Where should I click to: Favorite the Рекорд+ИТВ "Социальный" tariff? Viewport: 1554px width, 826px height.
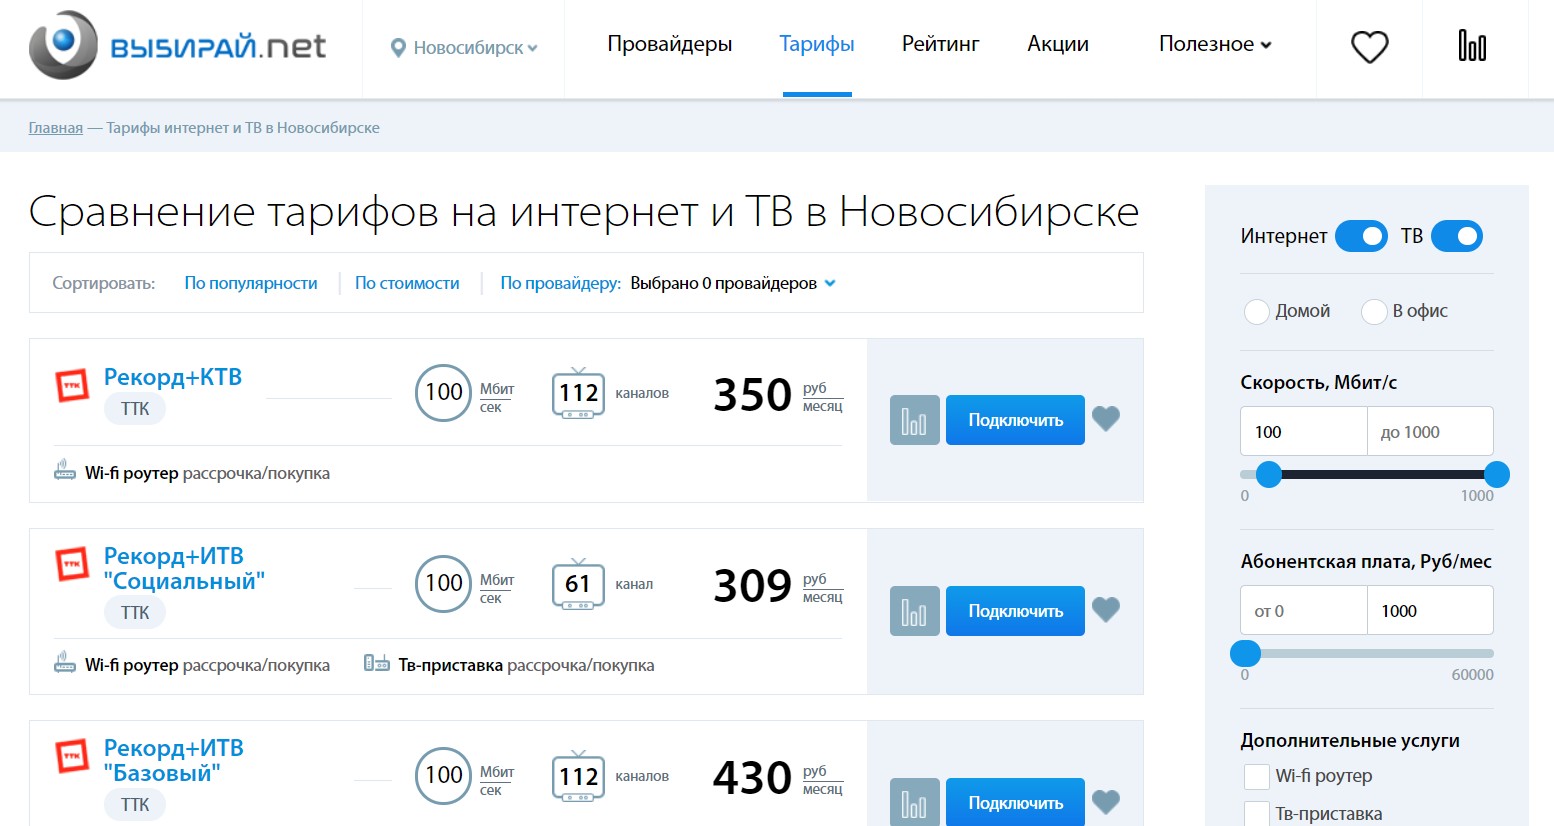click(x=1105, y=610)
